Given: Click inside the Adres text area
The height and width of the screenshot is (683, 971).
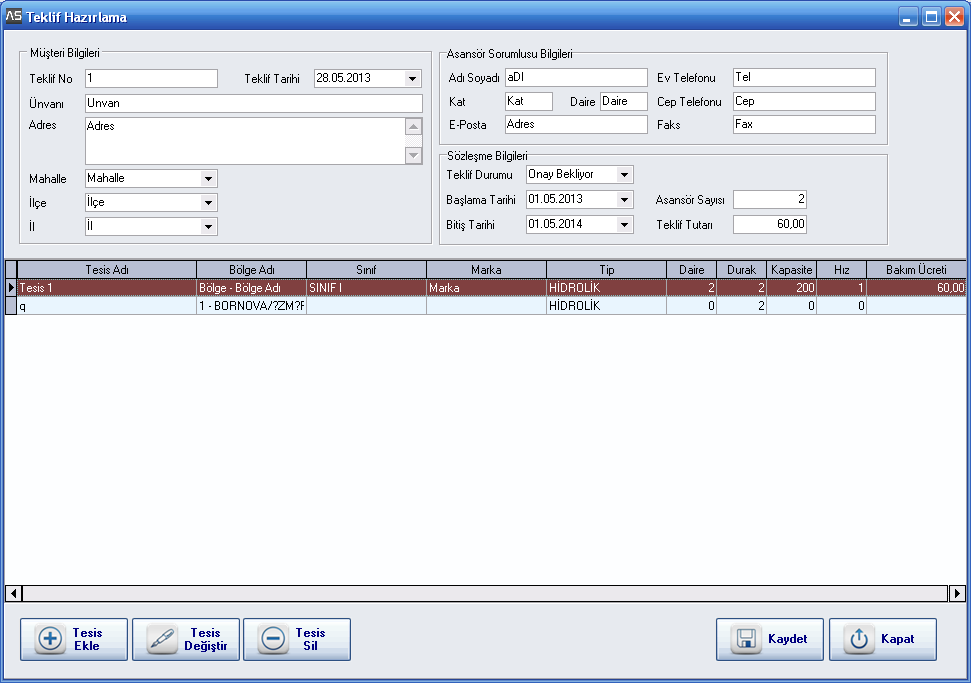Looking at the screenshot, I should click(245, 141).
